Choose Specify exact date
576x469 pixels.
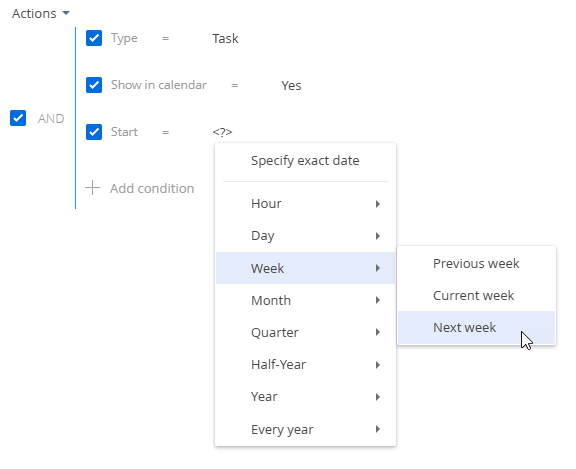305,160
